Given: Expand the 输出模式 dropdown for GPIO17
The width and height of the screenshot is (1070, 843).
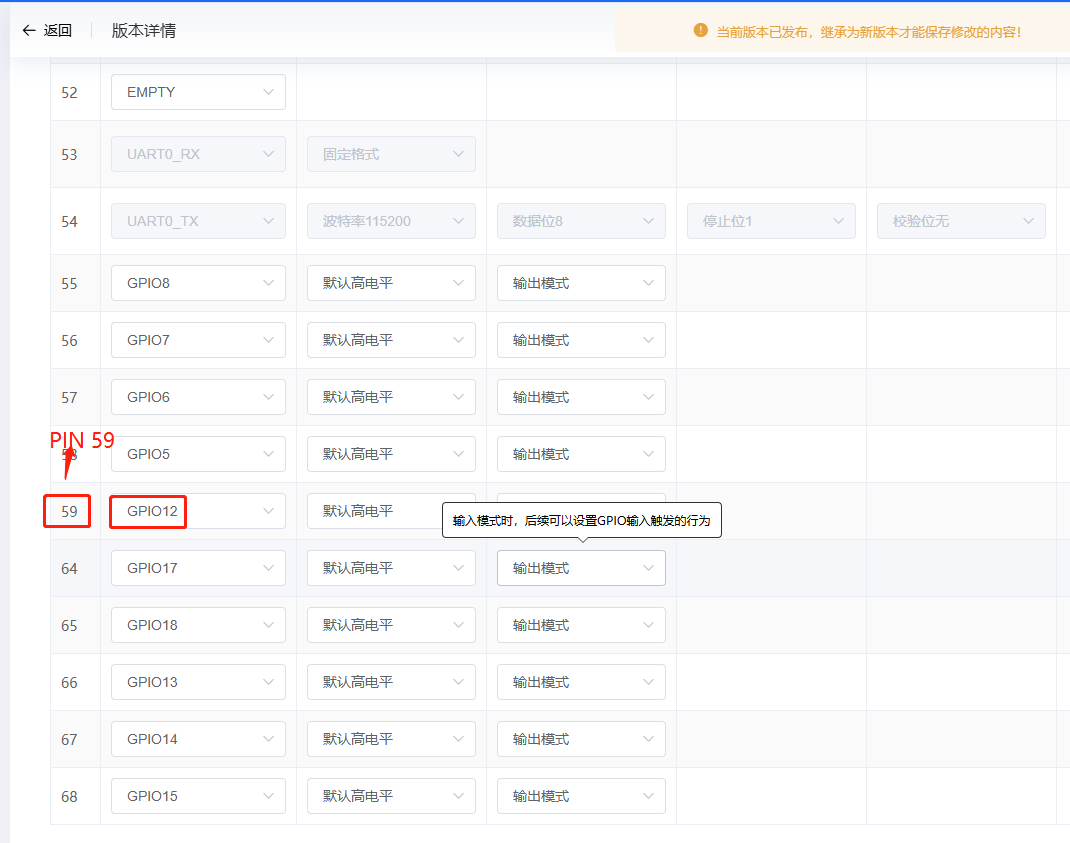Looking at the screenshot, I should point(581,567).
